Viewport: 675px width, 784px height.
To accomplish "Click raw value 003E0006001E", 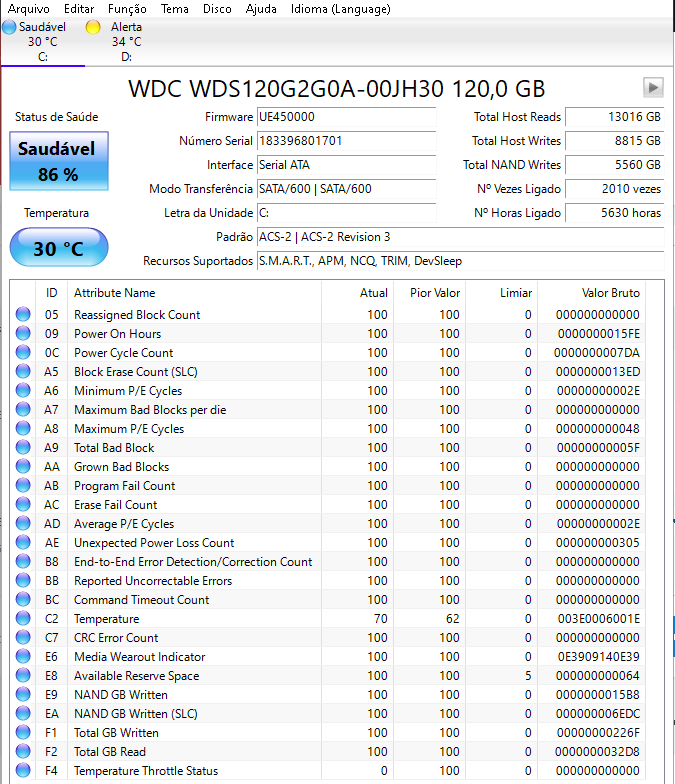I will coord(598,619).
